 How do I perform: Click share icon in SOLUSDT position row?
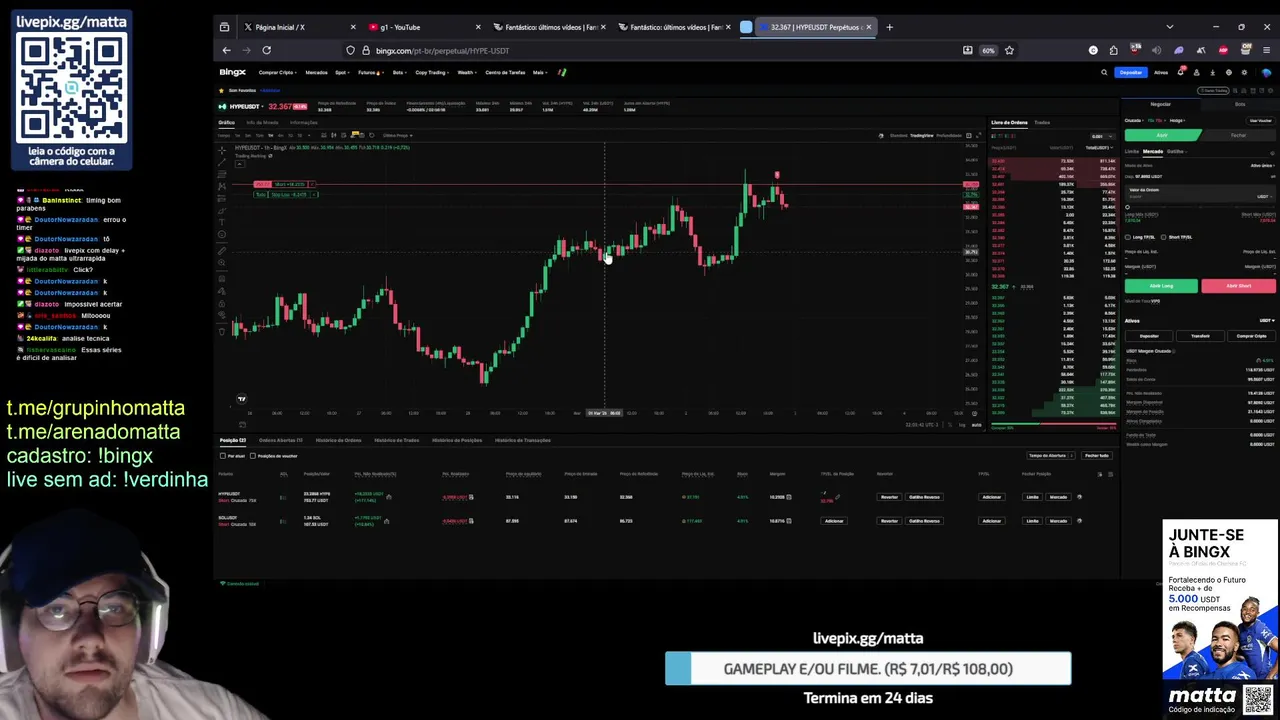tap(386, 520)
